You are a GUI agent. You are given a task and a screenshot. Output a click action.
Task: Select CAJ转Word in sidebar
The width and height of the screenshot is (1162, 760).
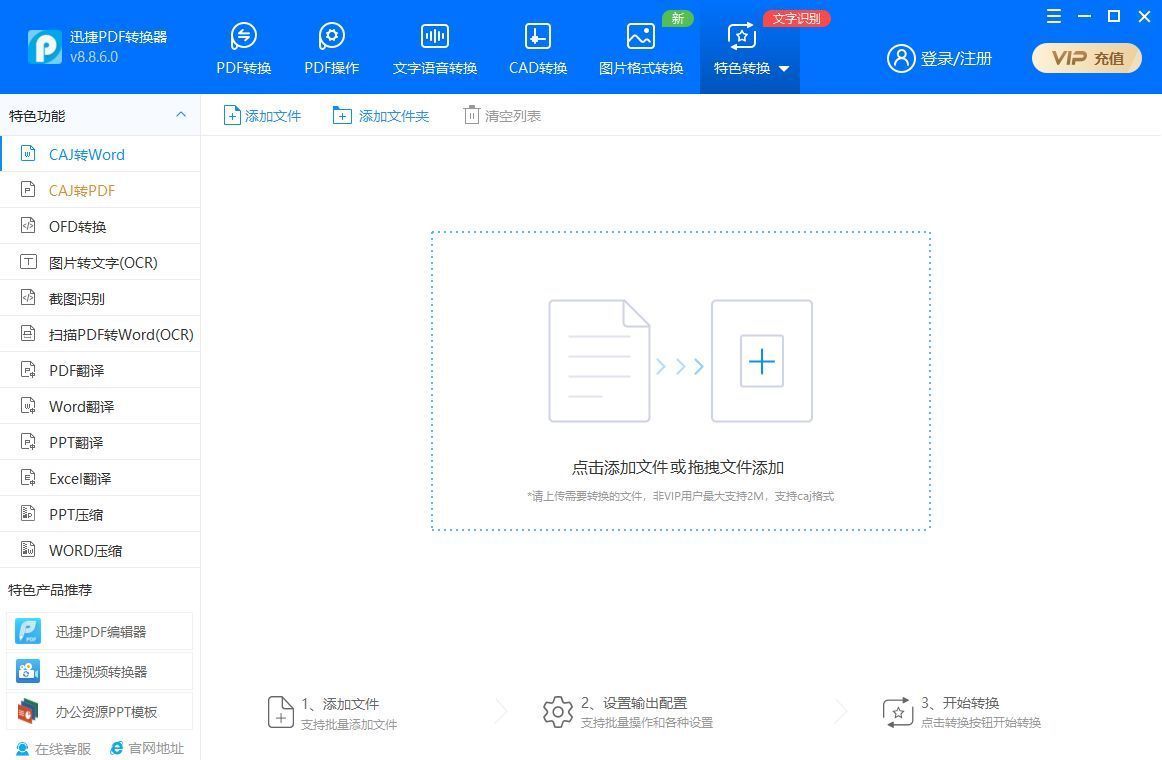click(100, 154)
